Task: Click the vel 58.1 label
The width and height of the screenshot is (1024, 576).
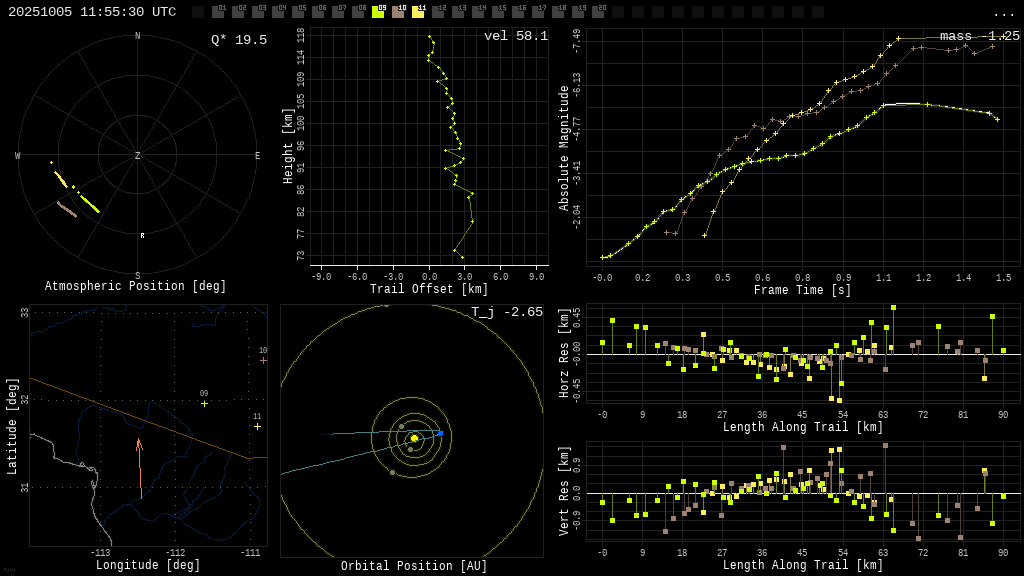Action: [515, 36]
